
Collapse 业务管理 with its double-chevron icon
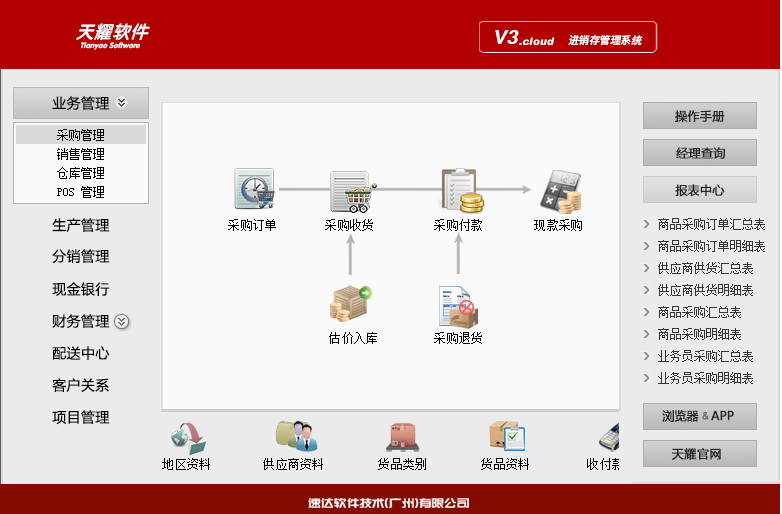tap(122, 103)
